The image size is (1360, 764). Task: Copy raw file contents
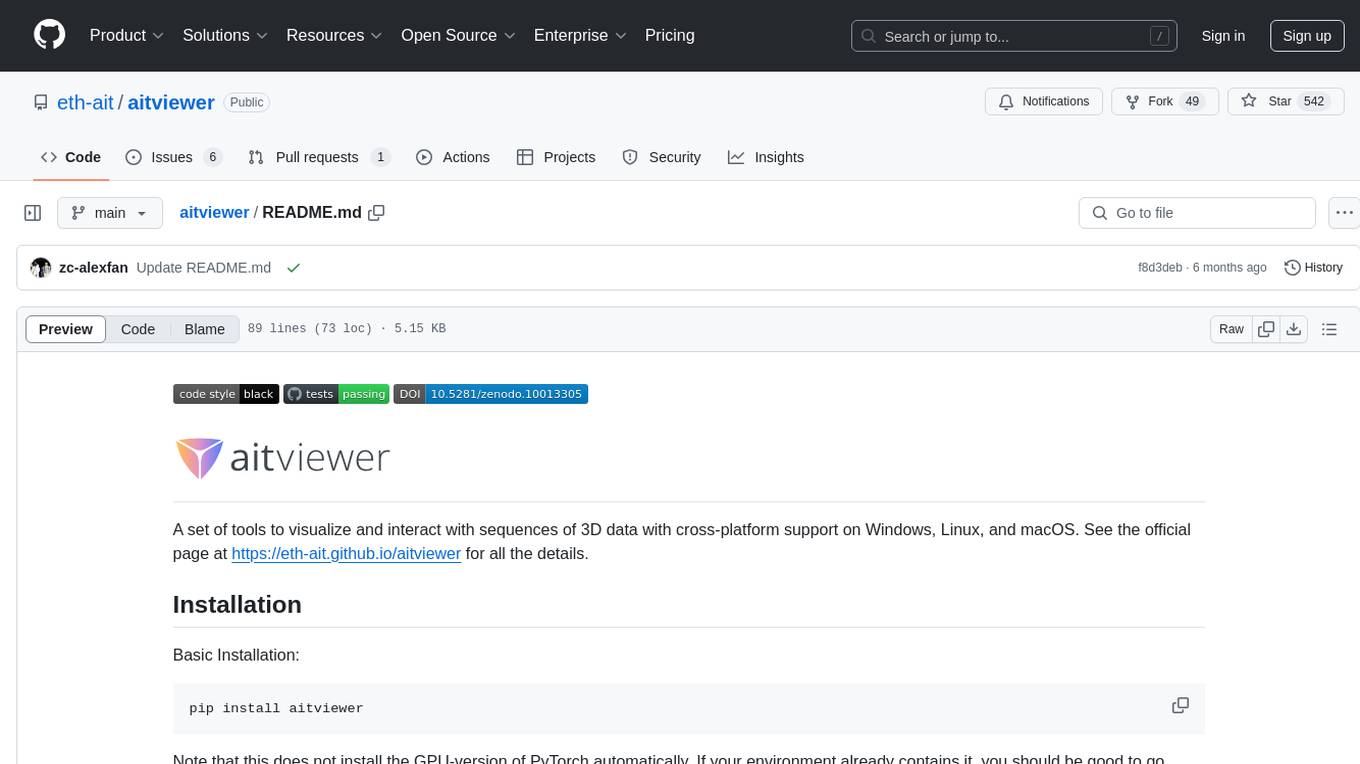(x=1266, y=329)
